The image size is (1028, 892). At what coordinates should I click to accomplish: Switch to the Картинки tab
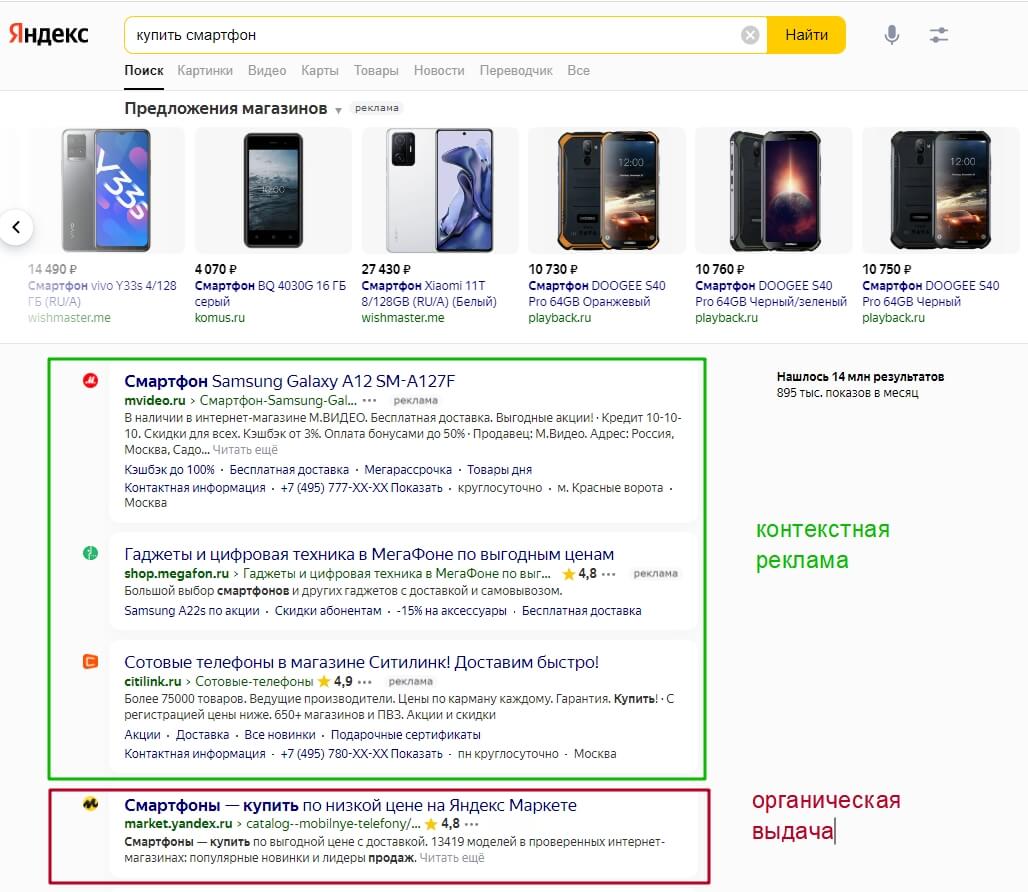[x=205, y=71]
